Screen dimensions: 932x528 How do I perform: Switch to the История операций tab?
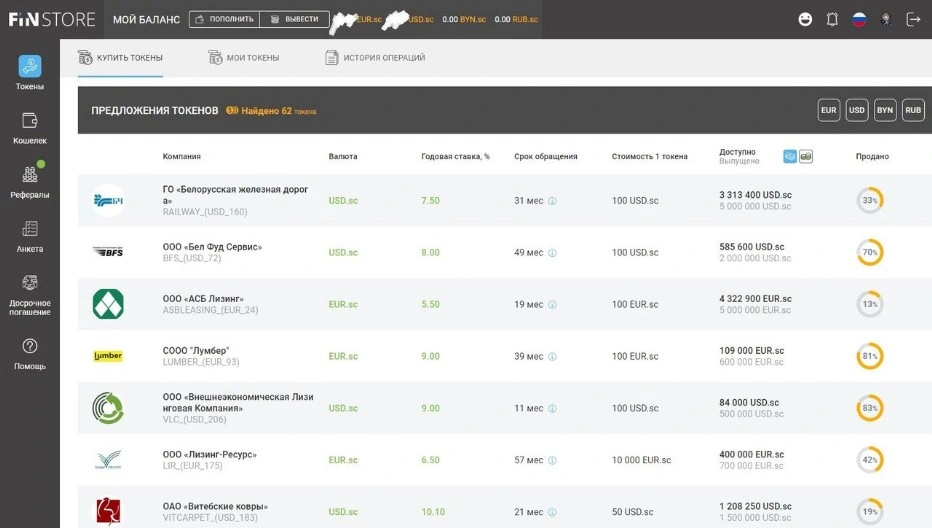point(375,58)
